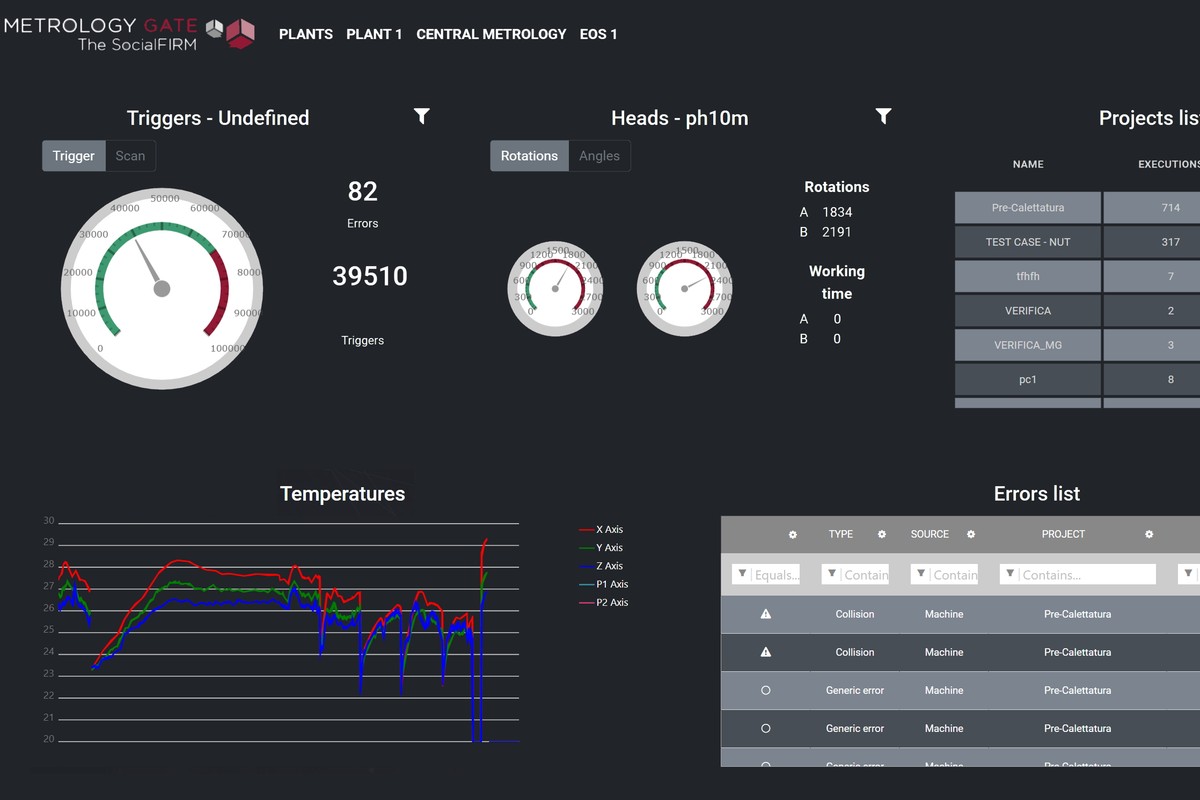Click Collision cell in first error row

coord(855,614)
